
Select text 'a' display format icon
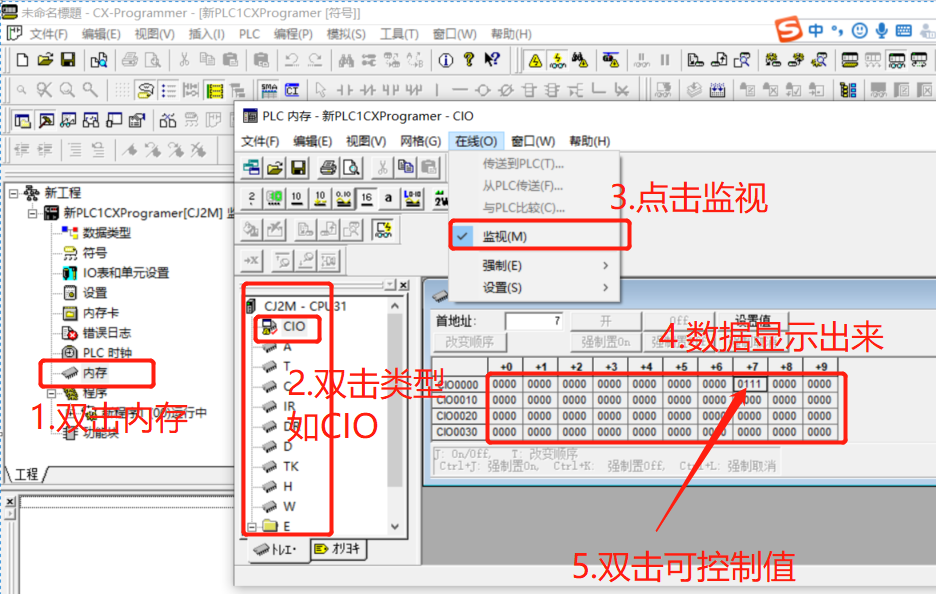pos(389,198)
